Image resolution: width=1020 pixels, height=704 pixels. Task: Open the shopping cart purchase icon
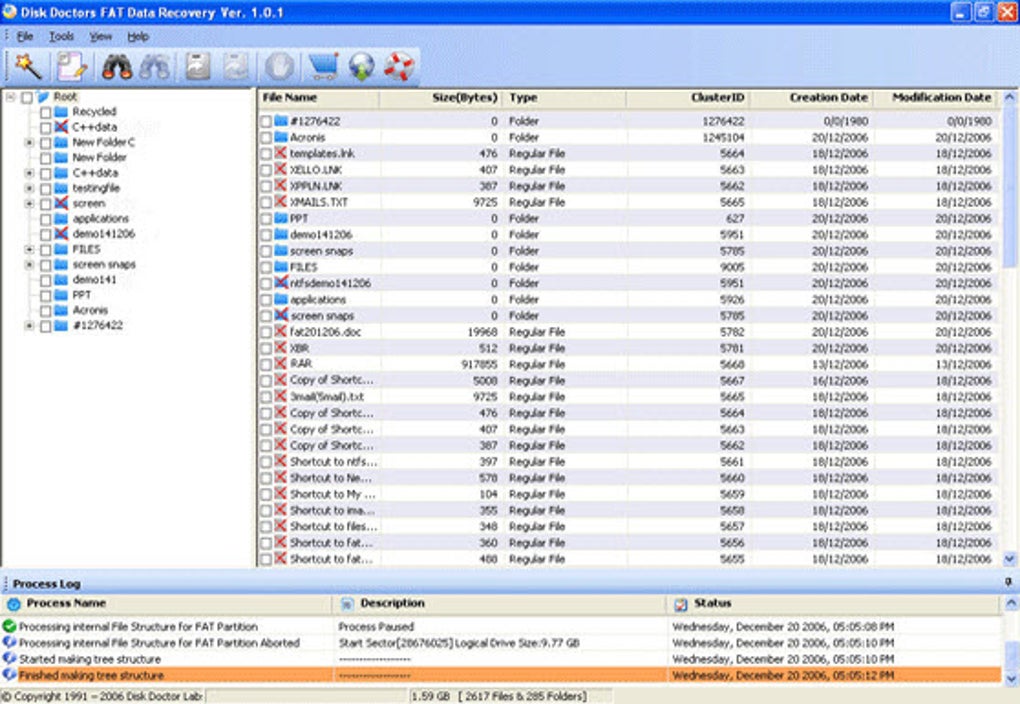[x=322, y=67]
